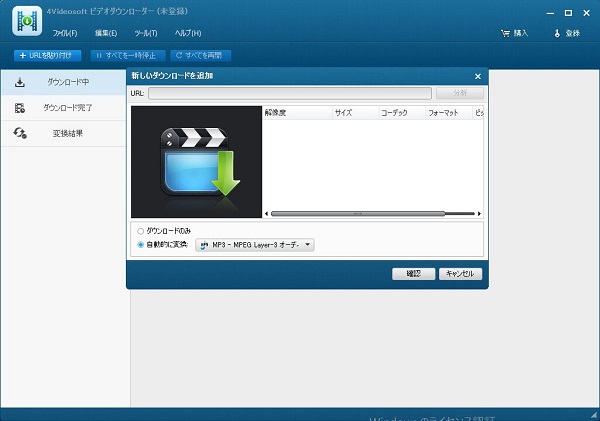Select the ダウンロード中 sidebar tab
This screenshot has width=600, height=421.
(63, 82)
